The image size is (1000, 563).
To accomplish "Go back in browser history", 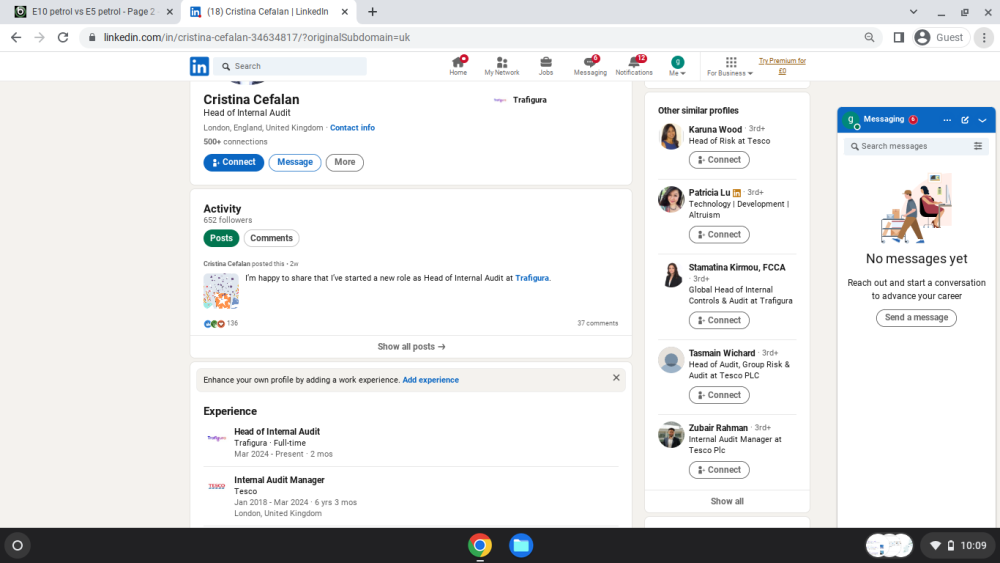I will coord(16,38).
